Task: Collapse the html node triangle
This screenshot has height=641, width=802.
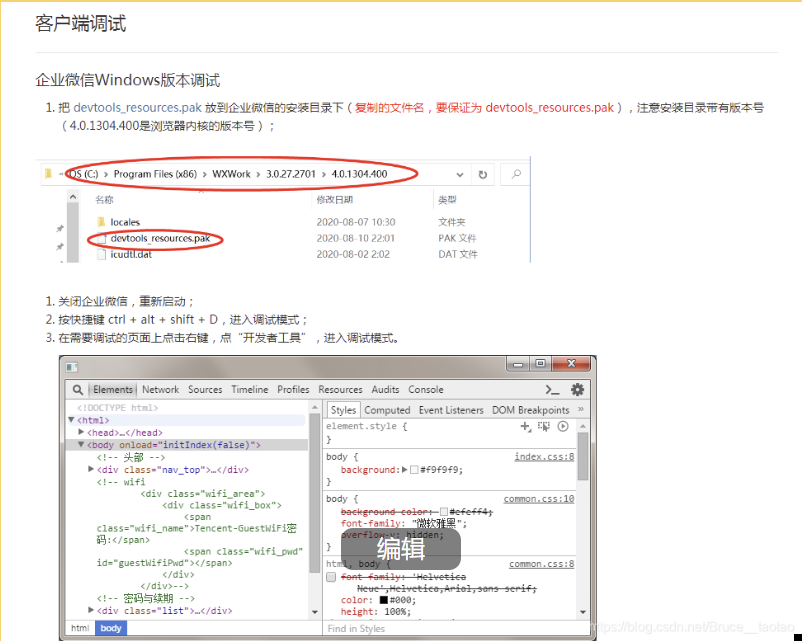Action: click(72, 419)
